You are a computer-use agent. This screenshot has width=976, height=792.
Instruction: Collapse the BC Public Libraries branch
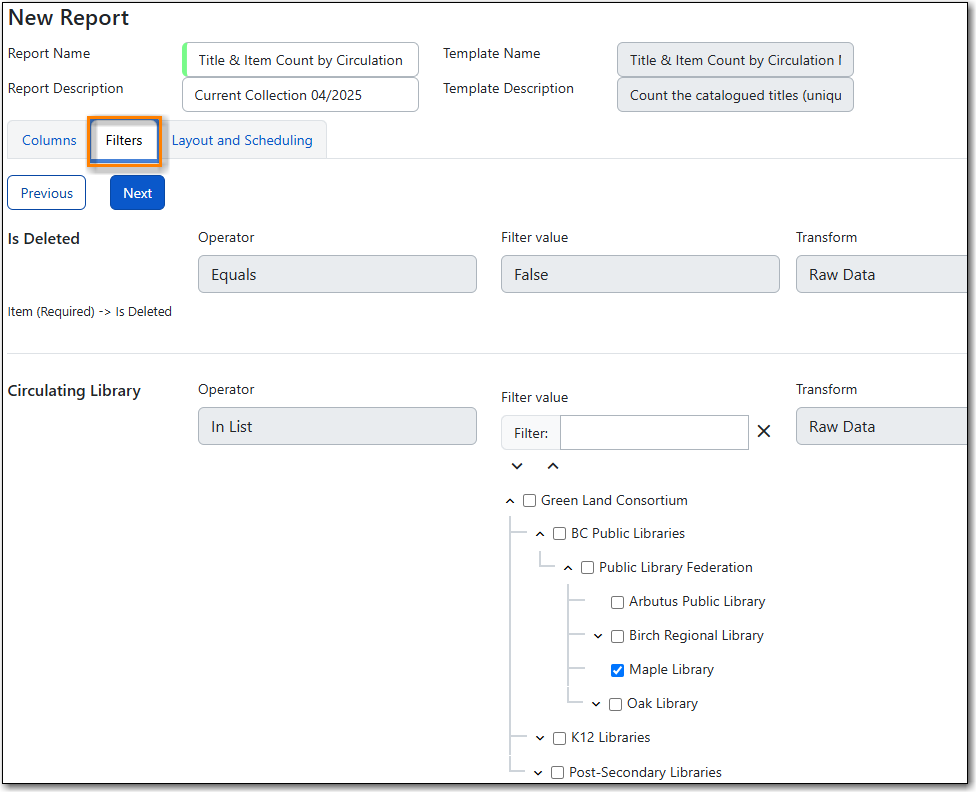(540, 534)
